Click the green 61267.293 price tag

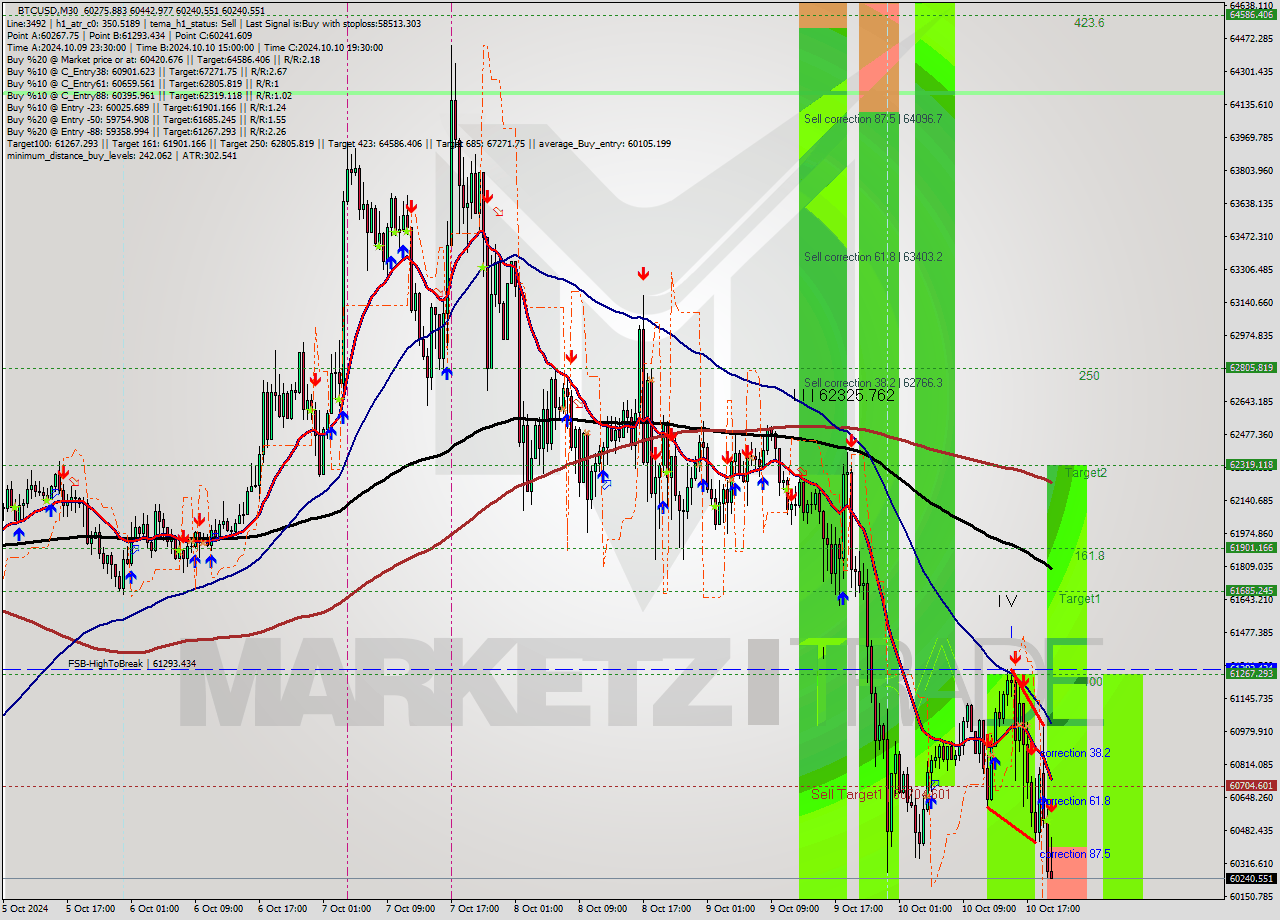(1251, 674)
